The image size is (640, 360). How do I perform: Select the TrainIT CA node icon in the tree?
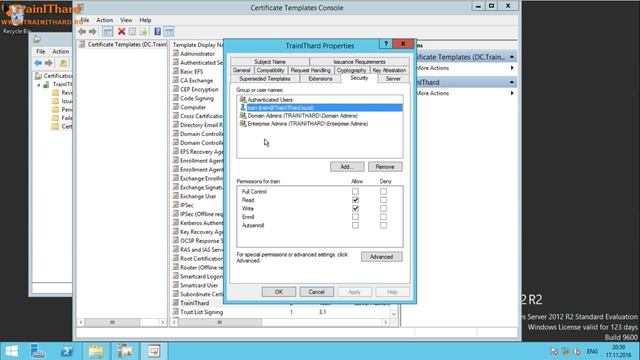pos(47,84)
